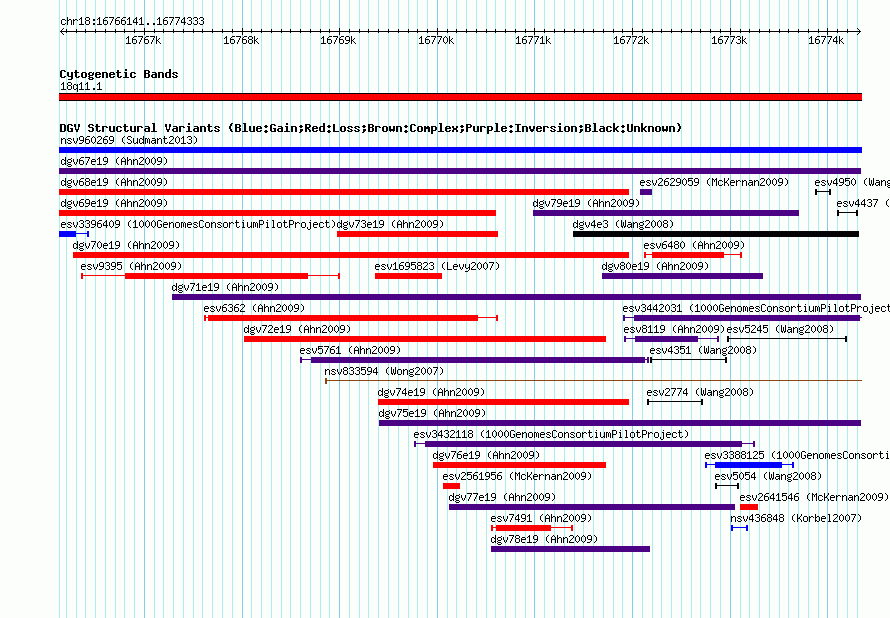The image size is (890, 618).
Task: Click the esv2641546 (McKernan2009) variant label
Action: (x=814, y=497)
